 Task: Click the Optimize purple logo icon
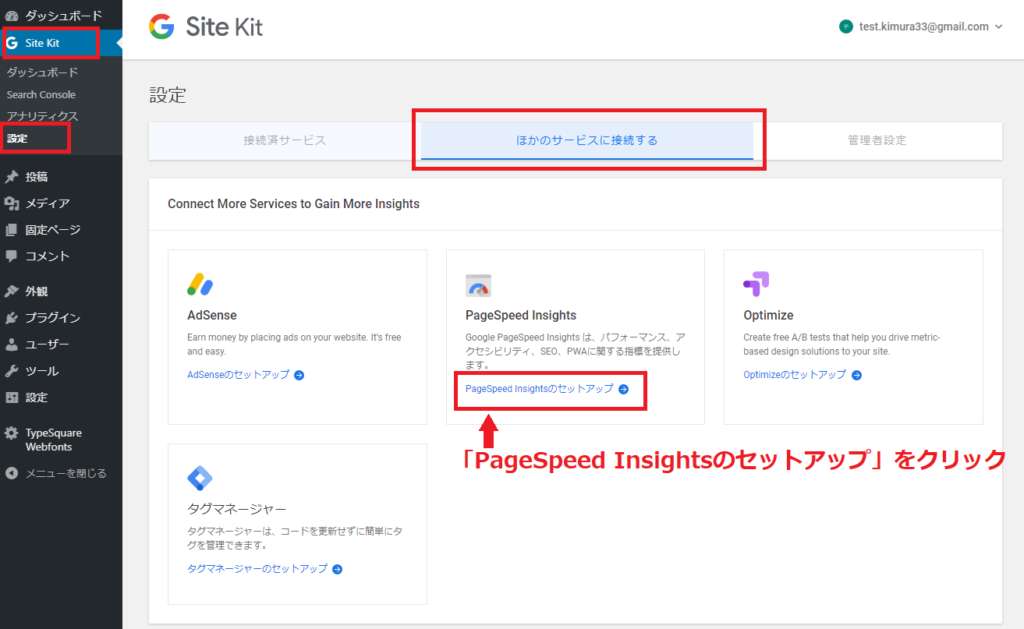756,284
